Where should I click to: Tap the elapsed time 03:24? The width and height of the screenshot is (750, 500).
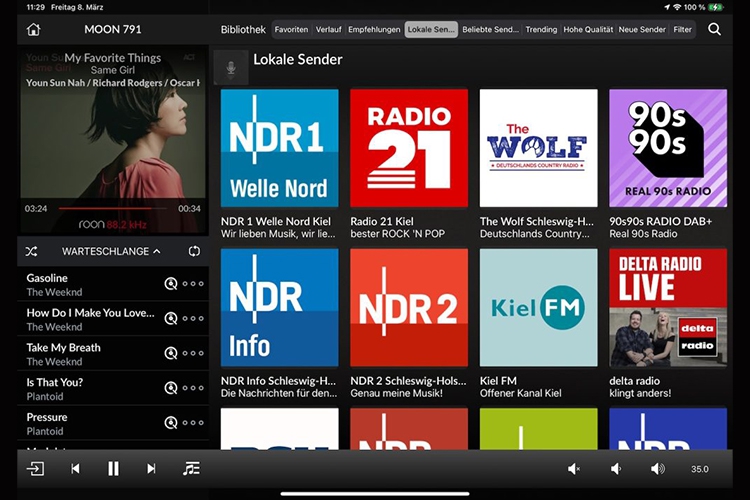36,209
